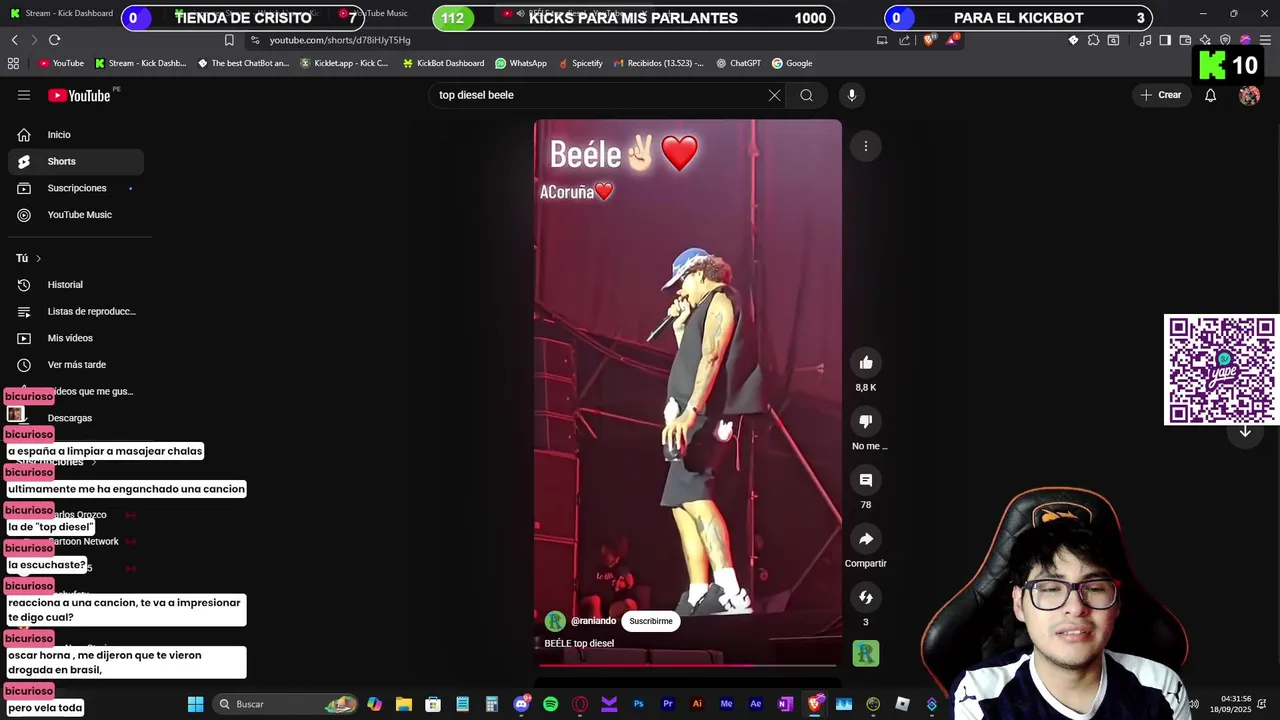This screenshot has height=720, width=1280.
Task: Open Suscripciones in the sidebar
Action: 76,188
